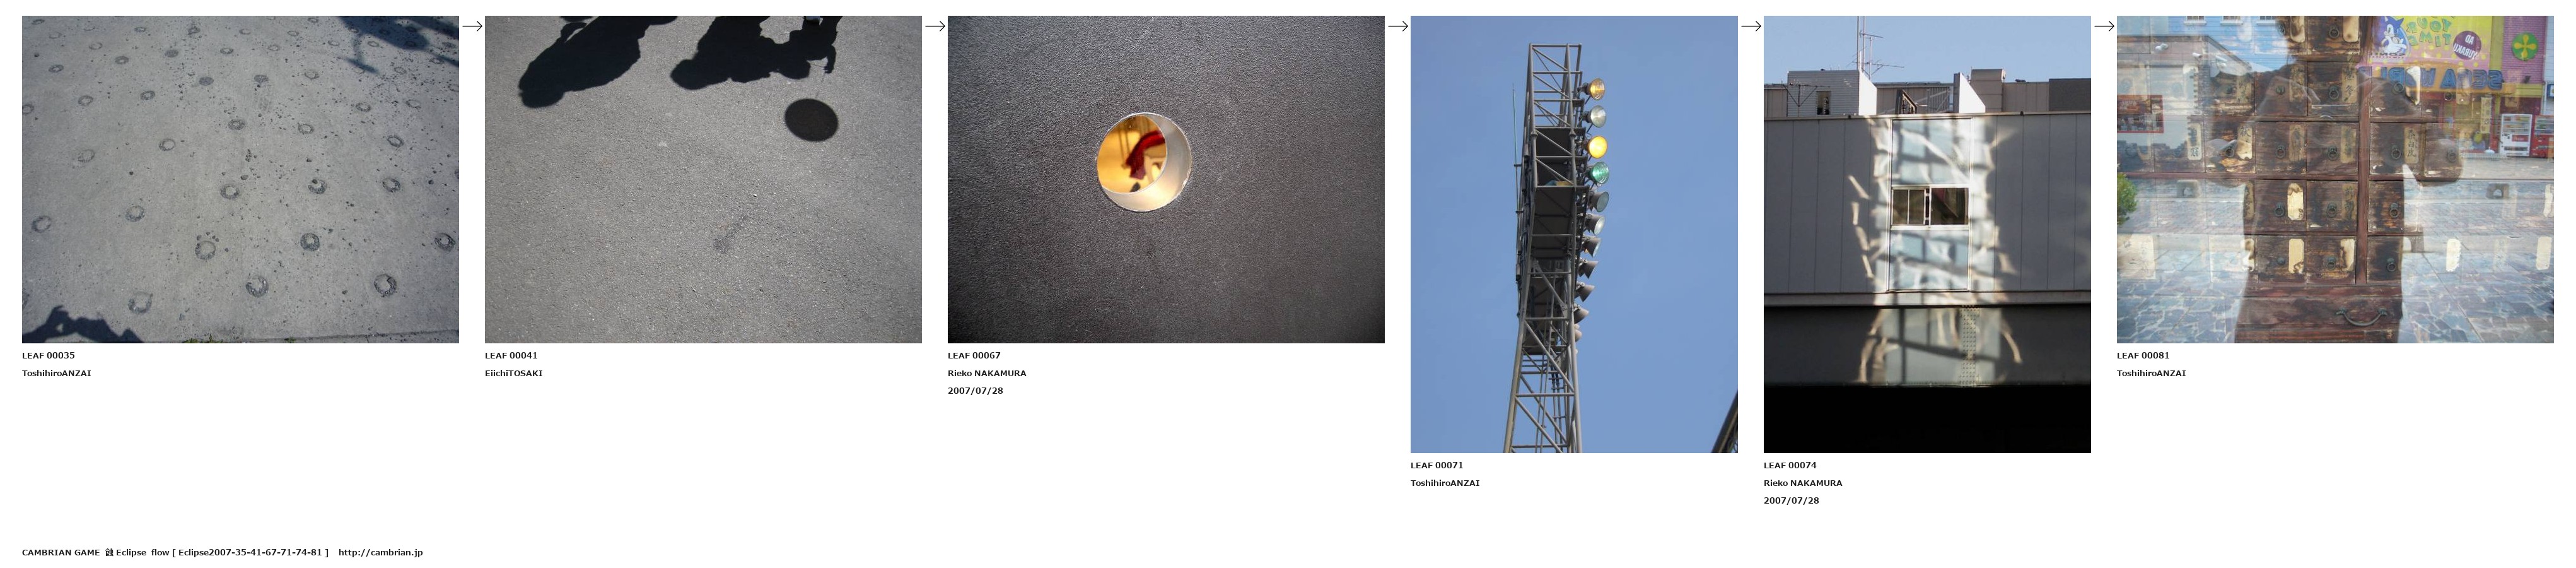The width and height of the screenshot is (2576, 568).
Task: Click Rieko NAKAMURA under LEAF 00074
Action: coord(1803,483)
